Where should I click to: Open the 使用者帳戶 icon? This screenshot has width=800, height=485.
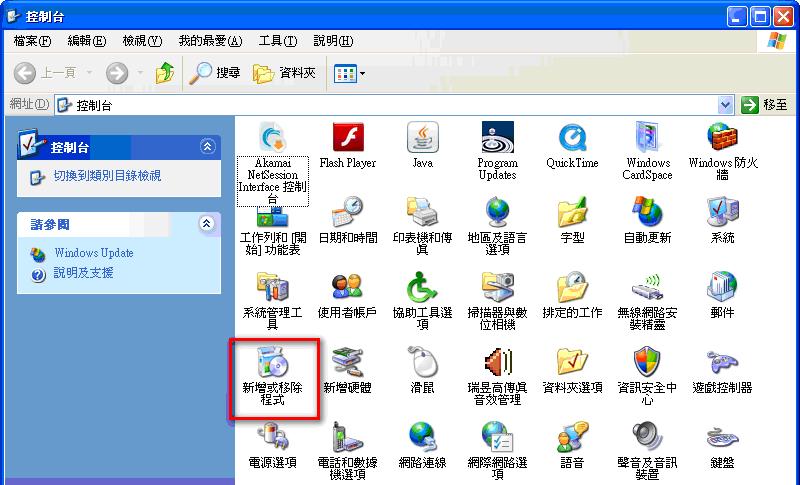[x=347, y=287]
